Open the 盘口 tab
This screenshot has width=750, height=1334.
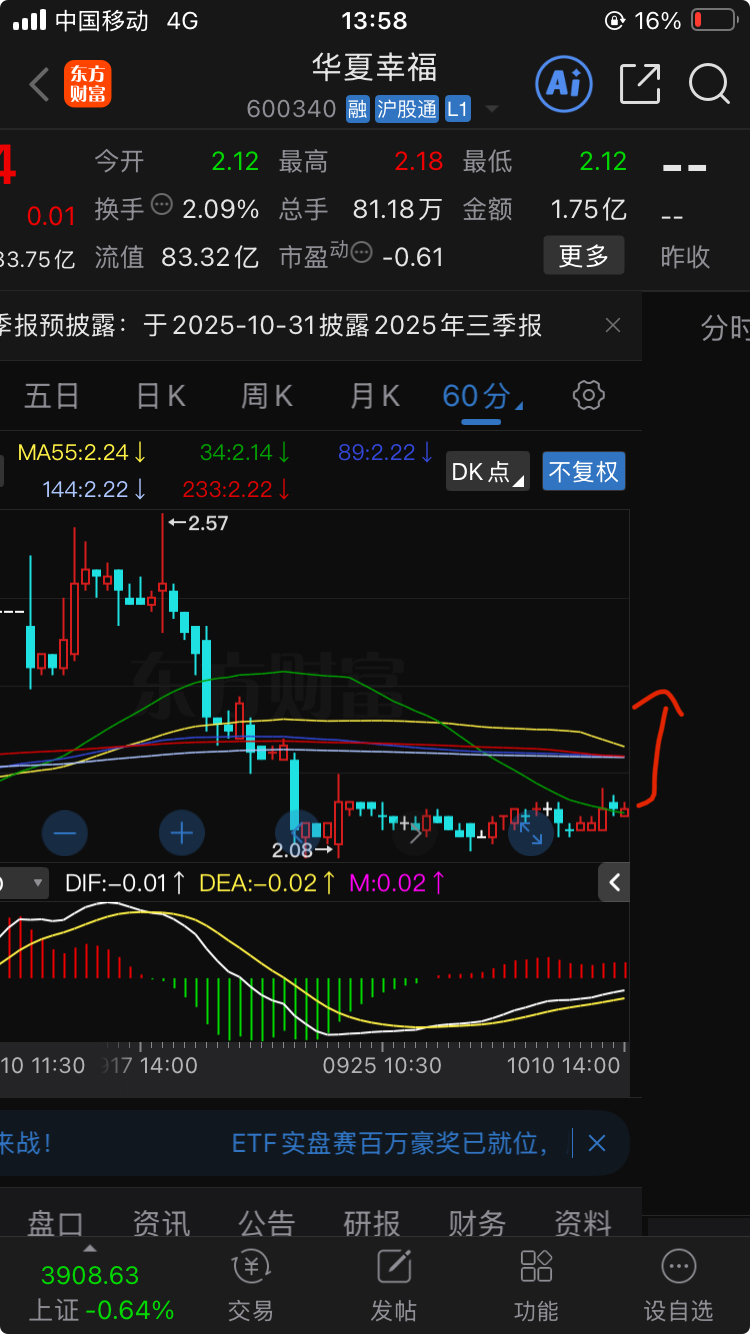tap(56, 1223)
